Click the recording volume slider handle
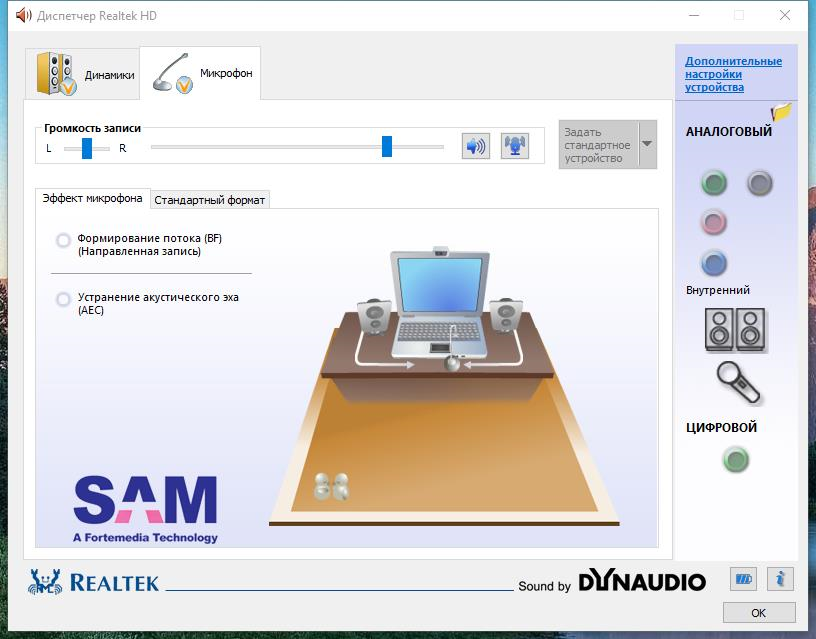This screenshot has width=816, height=639. (x=386, y=147)
